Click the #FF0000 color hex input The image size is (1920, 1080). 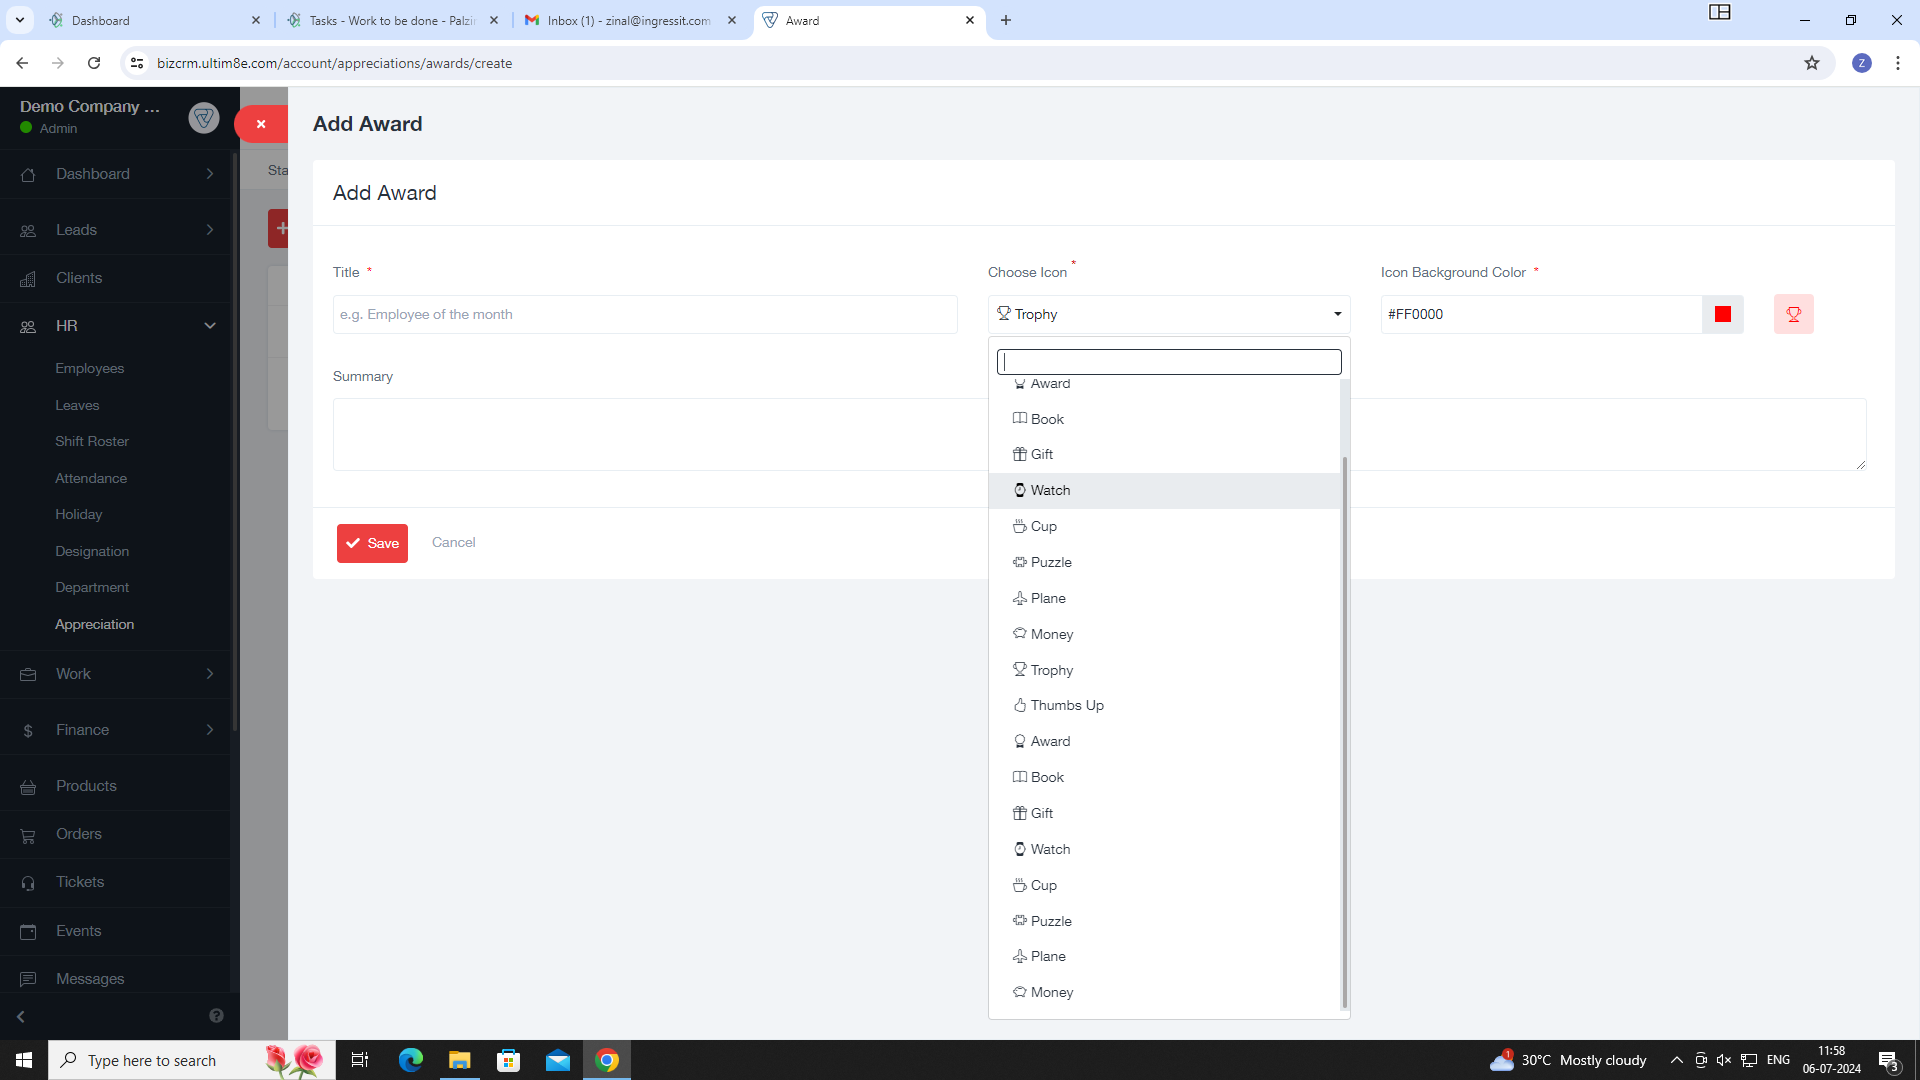(x=1541, y=314)
